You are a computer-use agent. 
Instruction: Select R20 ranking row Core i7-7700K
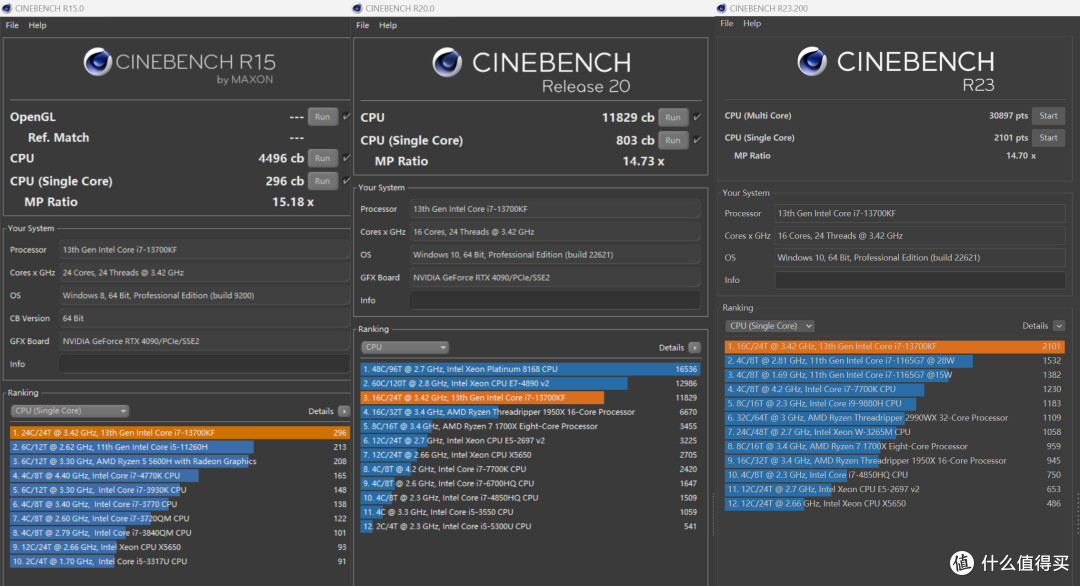point(530,469)
